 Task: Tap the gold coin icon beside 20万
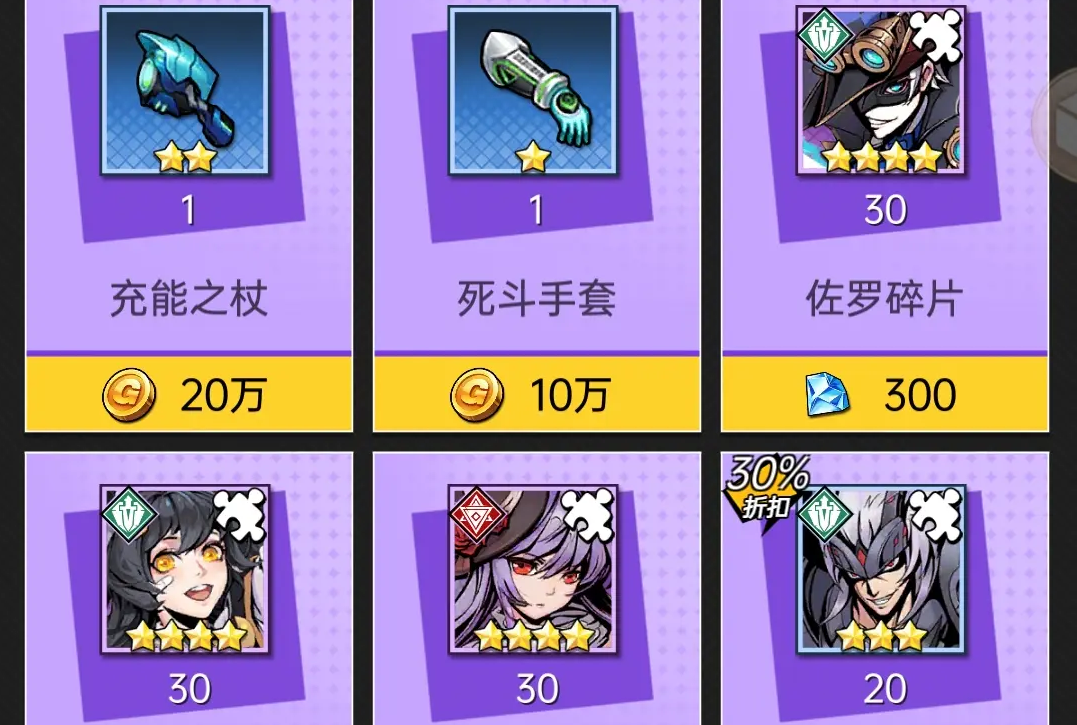pos(128,395)
